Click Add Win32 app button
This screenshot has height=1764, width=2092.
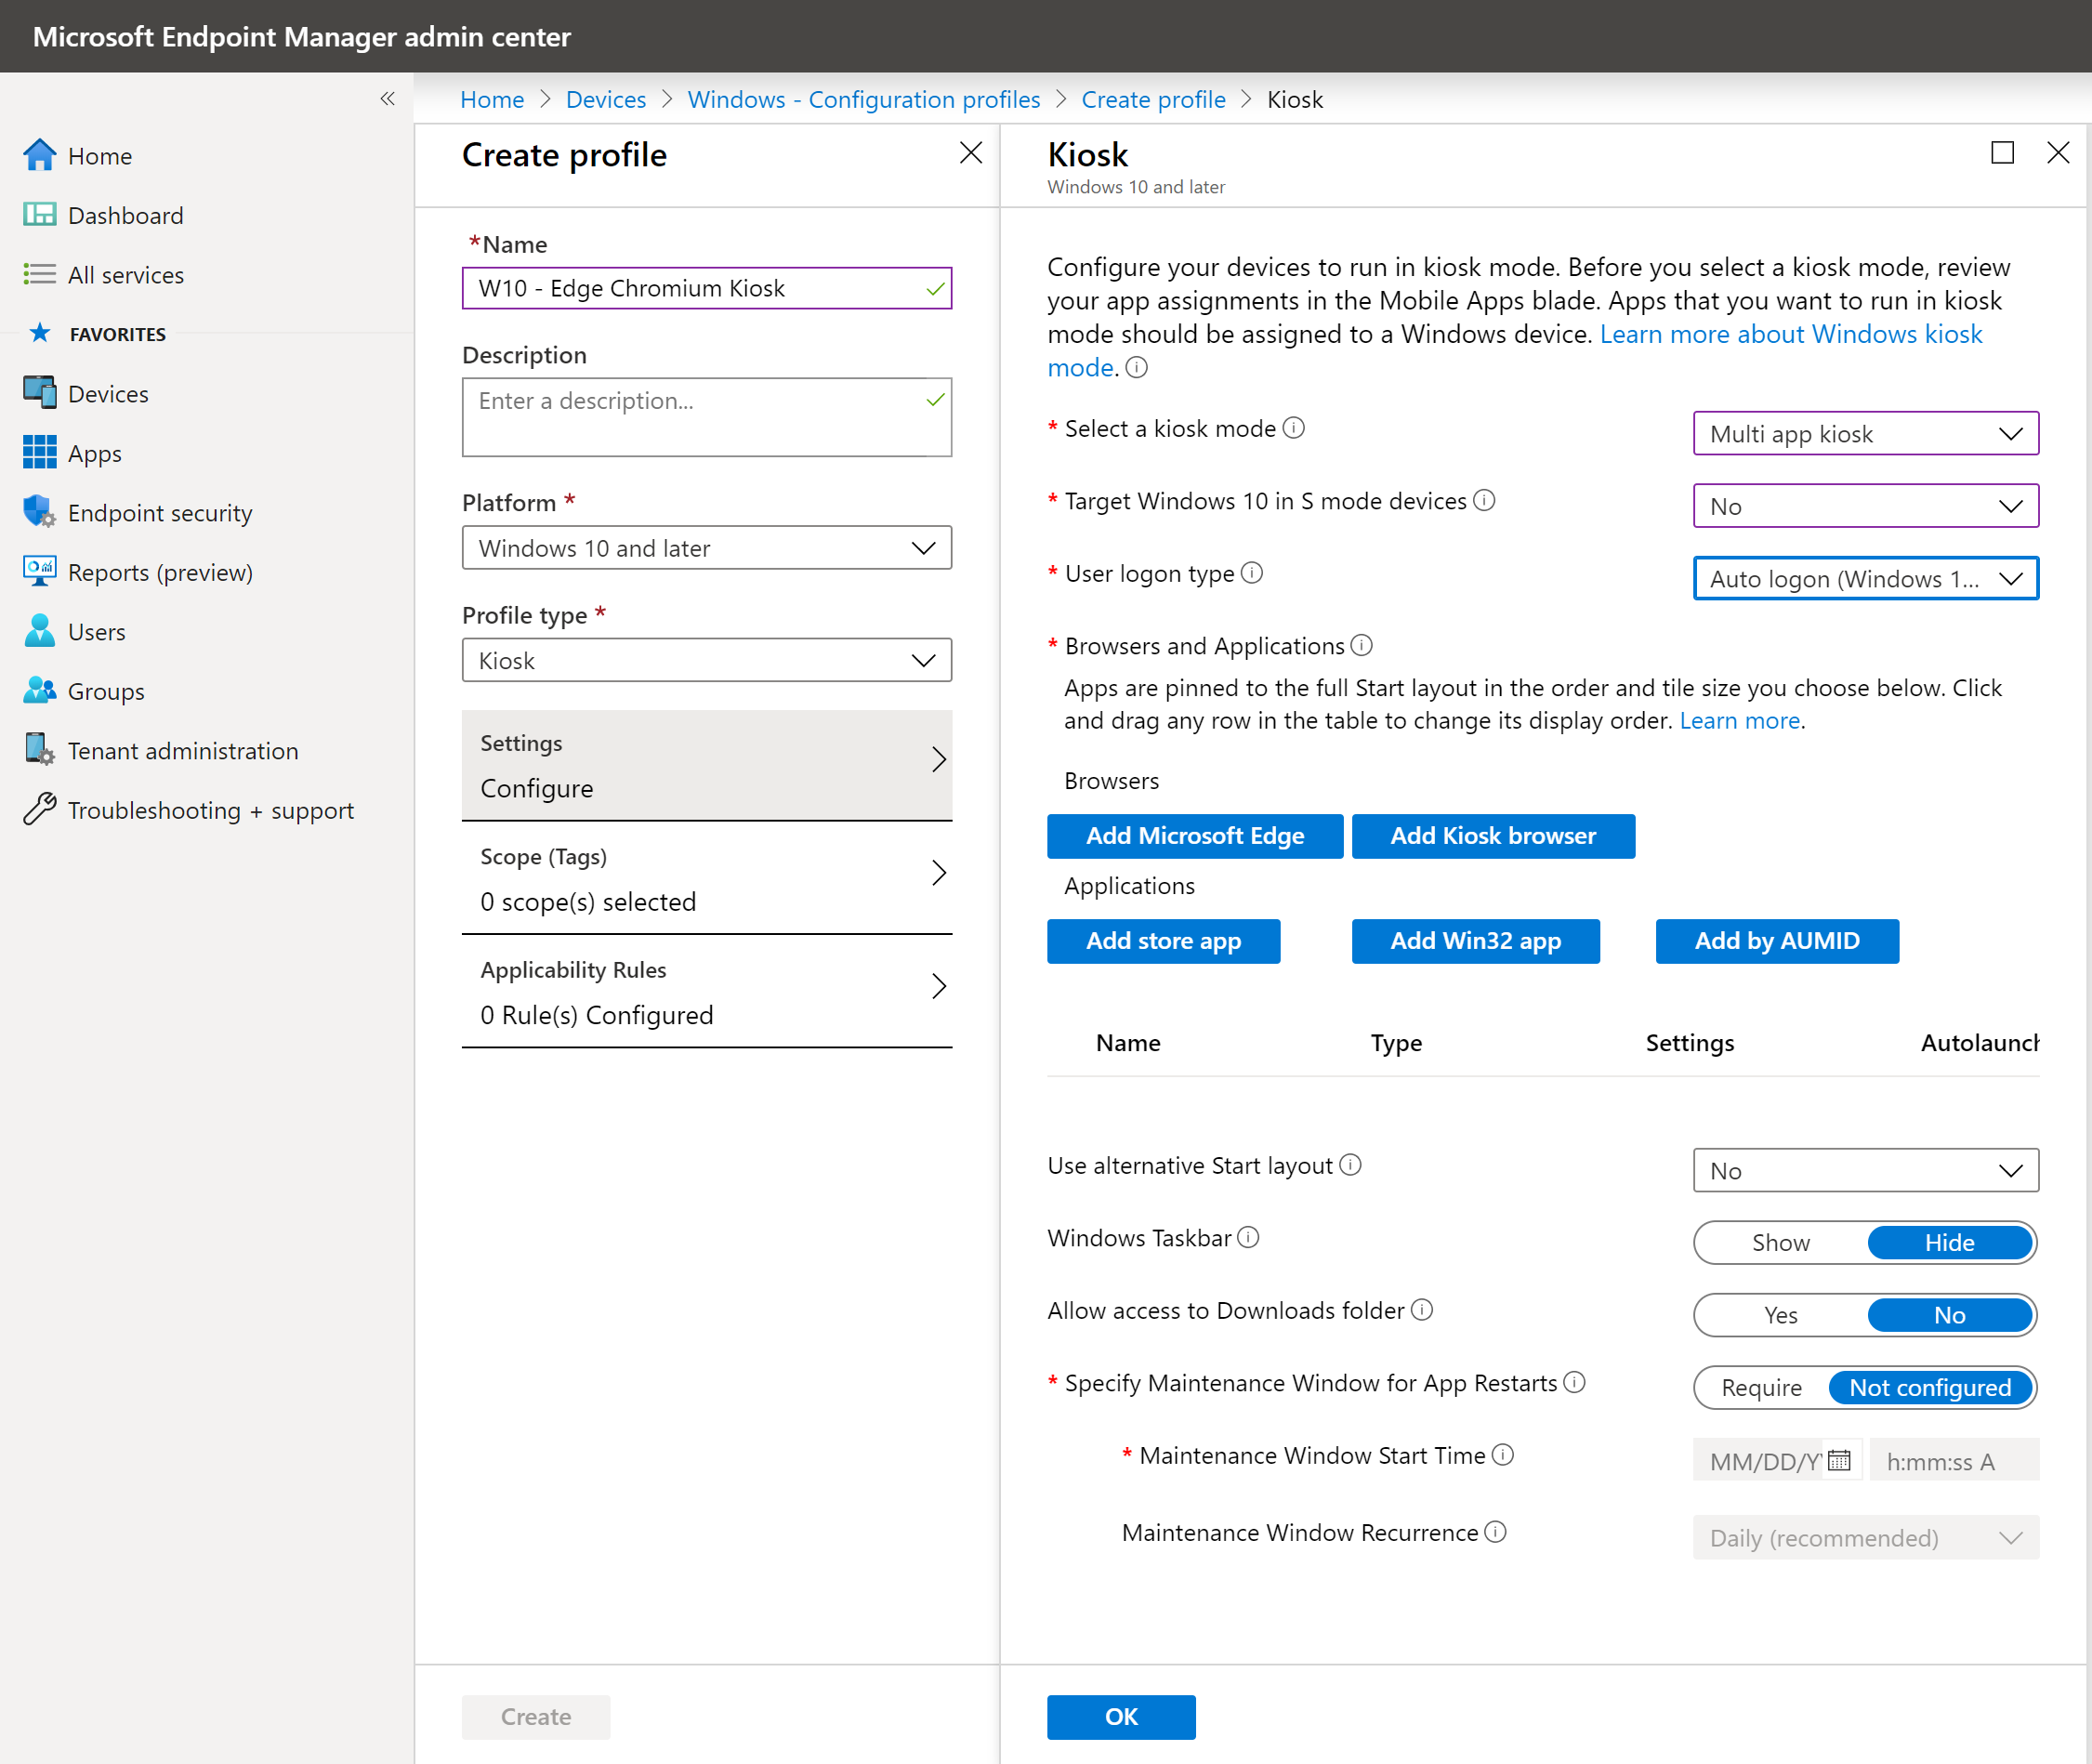tap(1475, 940)
